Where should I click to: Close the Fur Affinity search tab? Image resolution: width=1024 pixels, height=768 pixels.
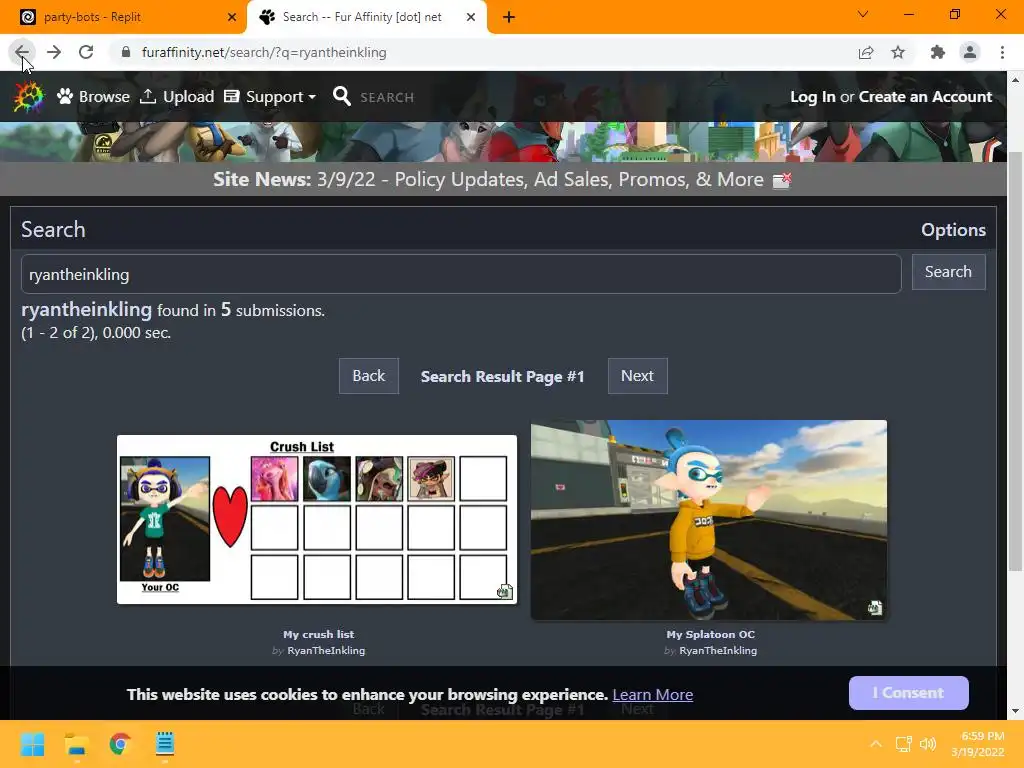click(471, 17)
